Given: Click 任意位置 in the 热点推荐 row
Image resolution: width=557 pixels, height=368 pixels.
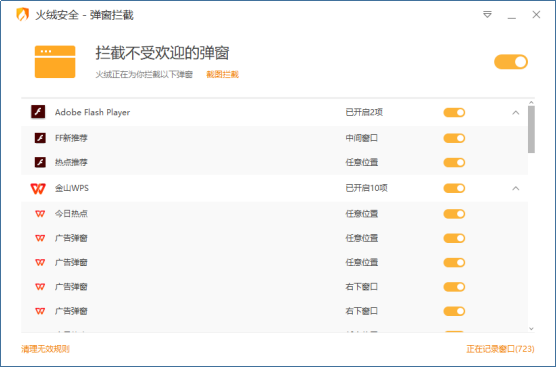Looking at the screenshot, I should [362, 162].
